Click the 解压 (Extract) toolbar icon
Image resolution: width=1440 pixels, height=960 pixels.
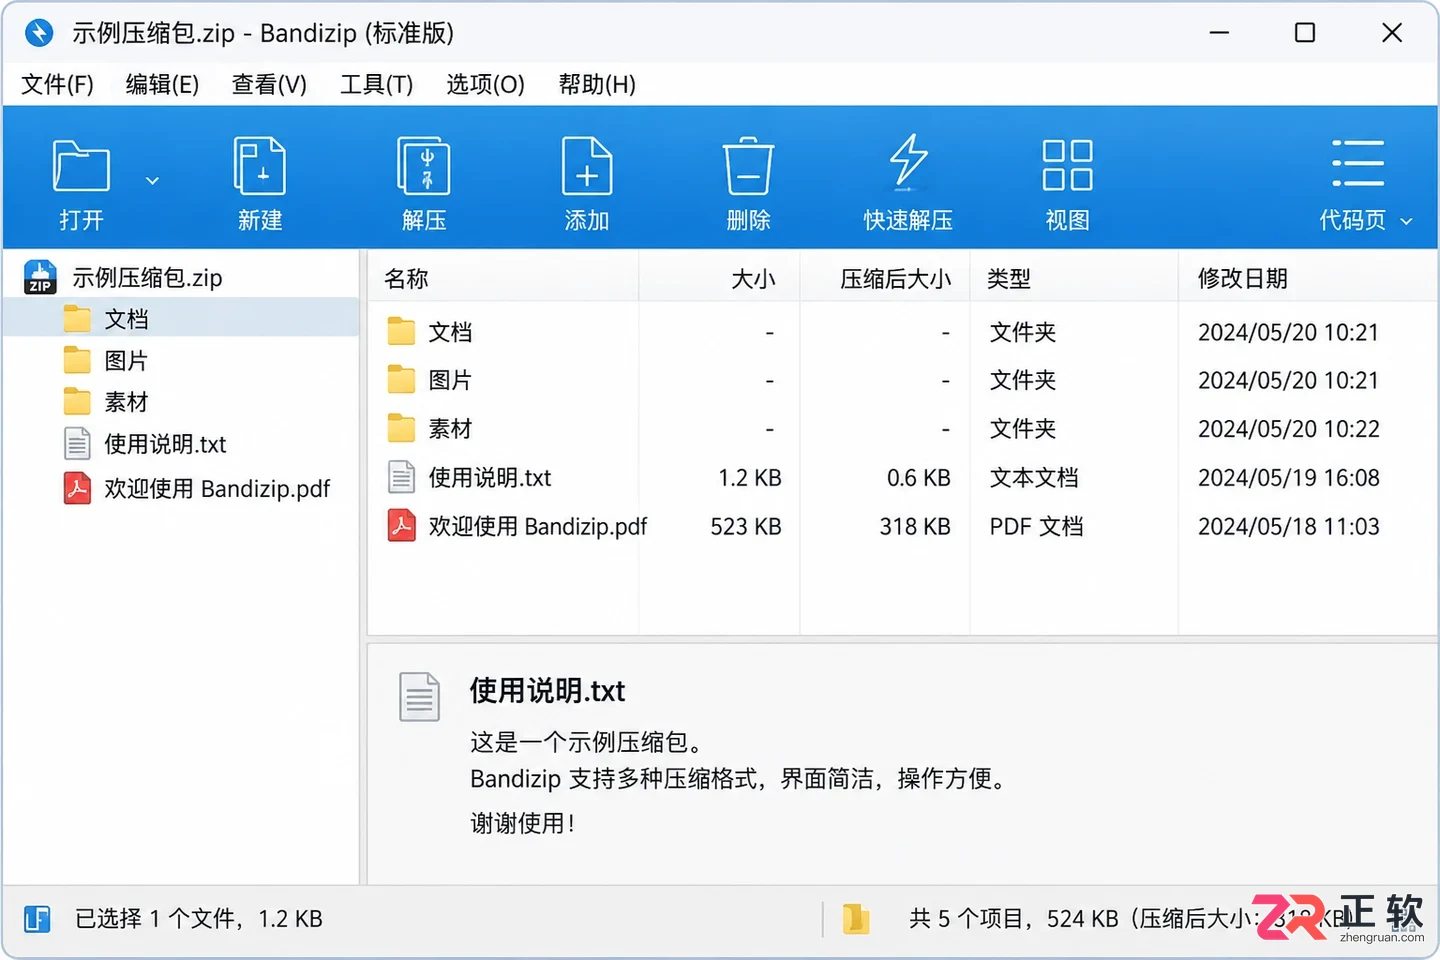[x=424, y=166]
